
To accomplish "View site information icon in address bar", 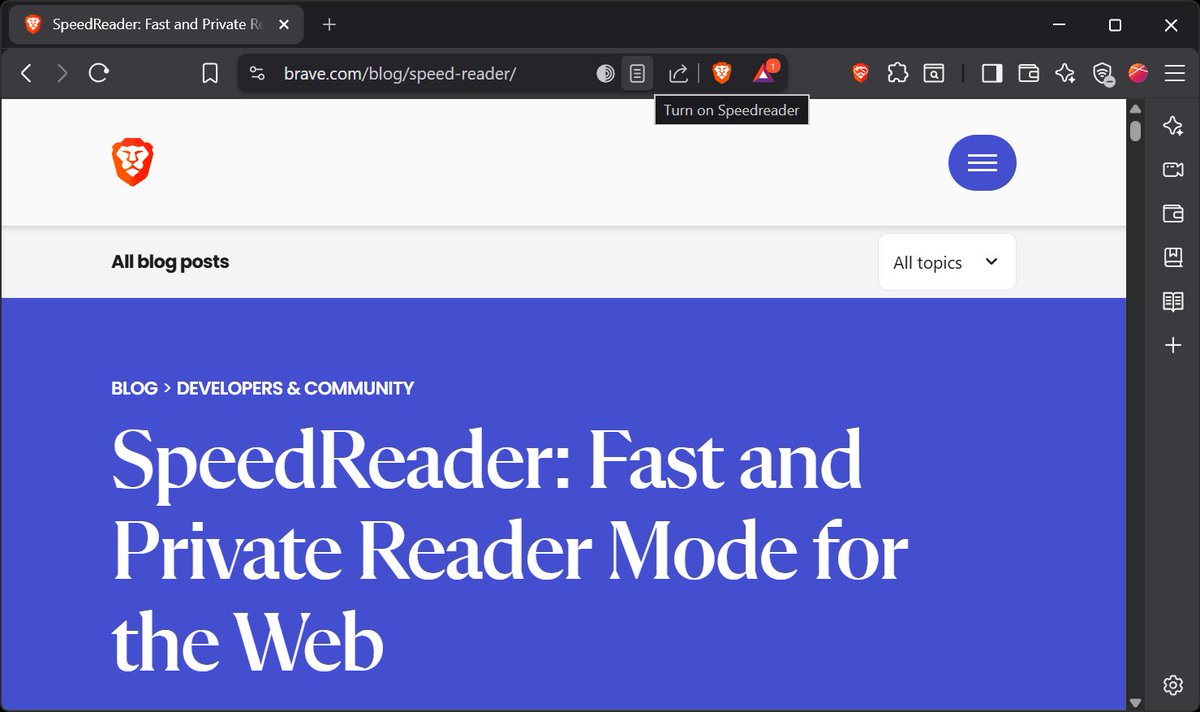I will coord(257,73).
